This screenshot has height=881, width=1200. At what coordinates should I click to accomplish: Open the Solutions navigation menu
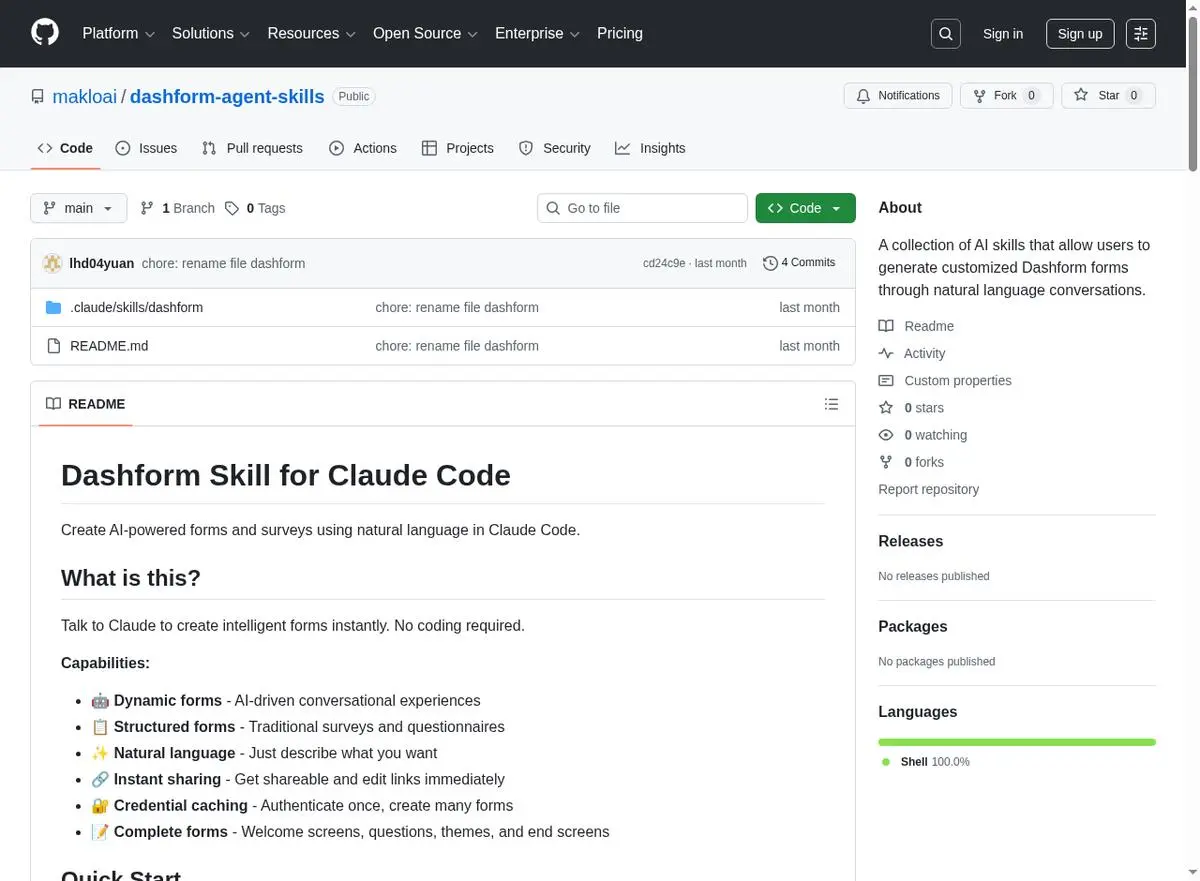209,33
